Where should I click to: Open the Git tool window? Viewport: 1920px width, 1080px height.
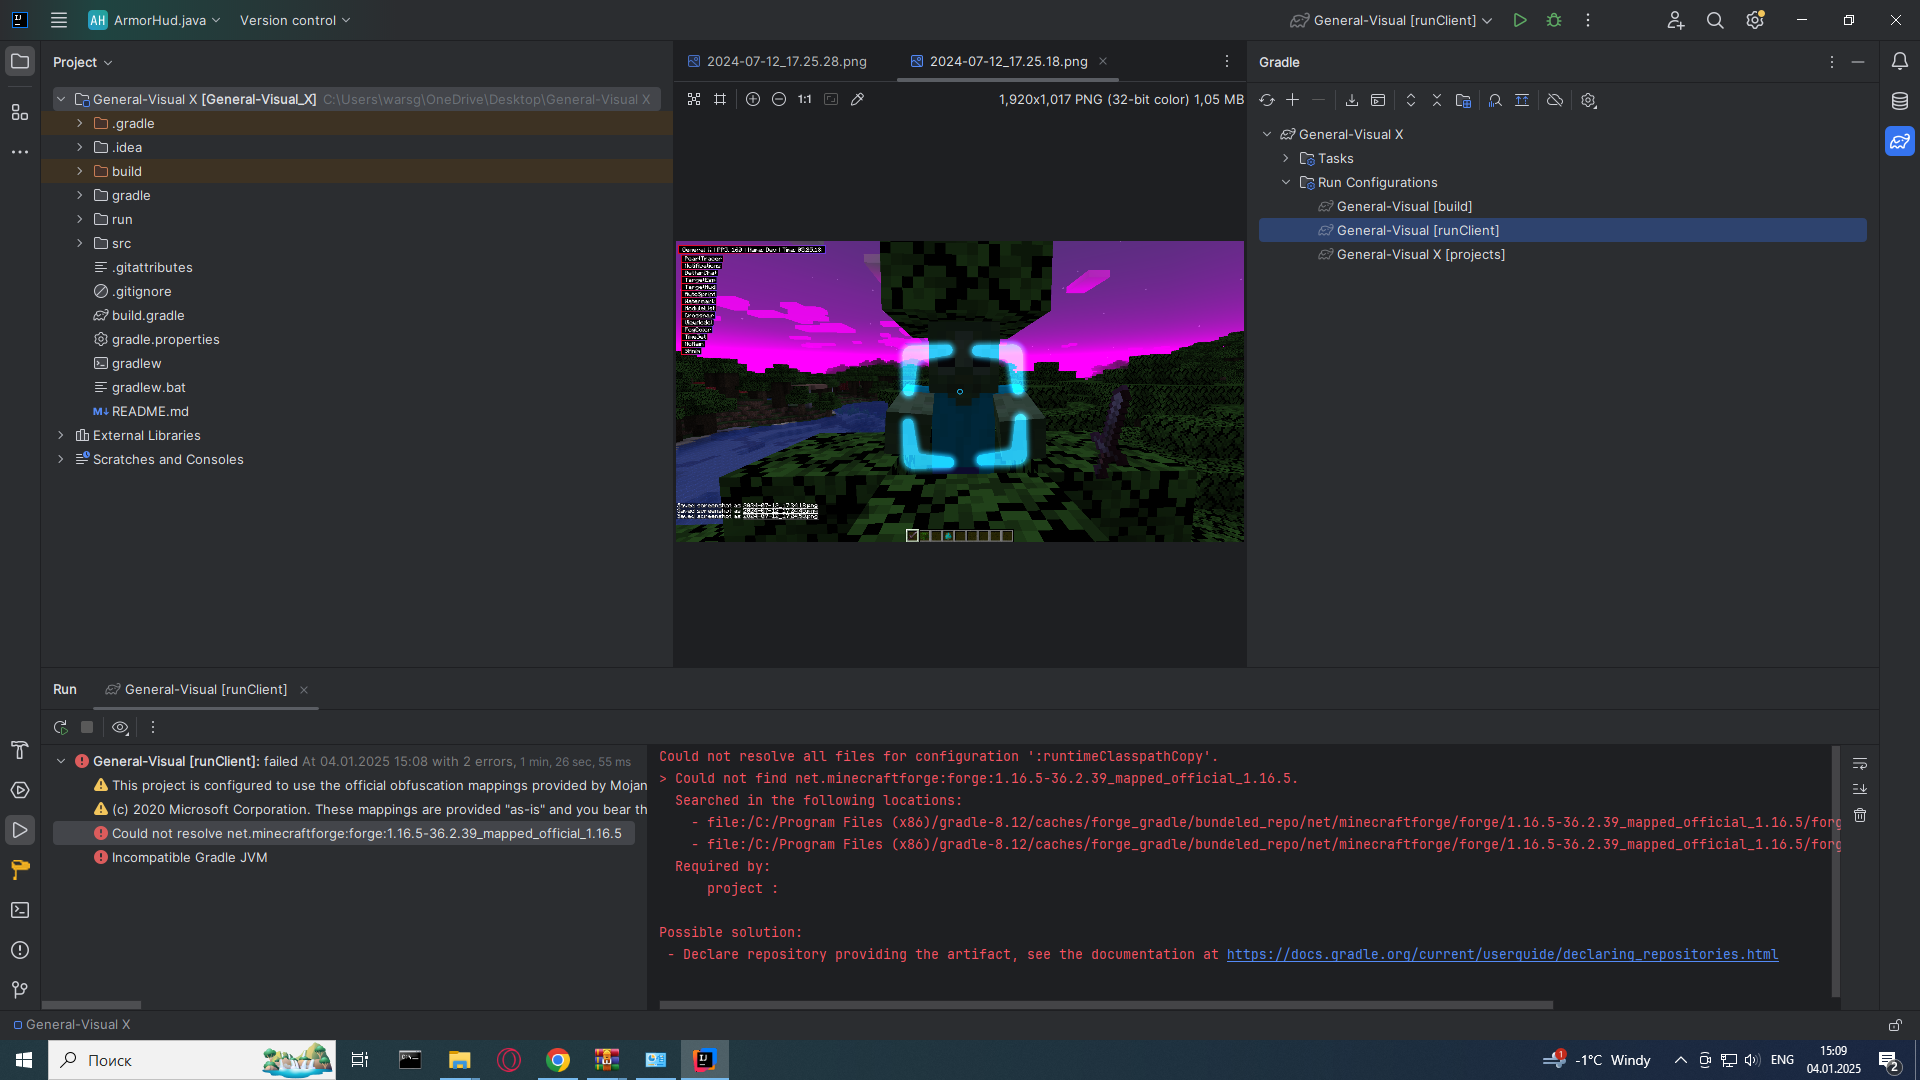point(20,990)
